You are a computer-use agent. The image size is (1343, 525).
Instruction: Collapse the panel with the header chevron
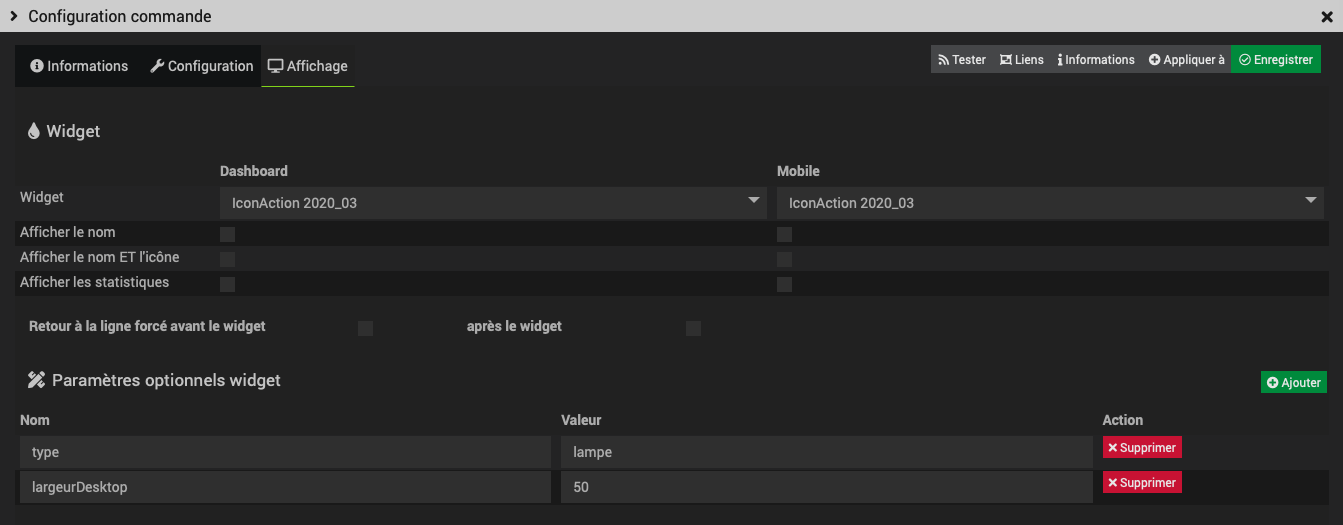tap(14, 16)
